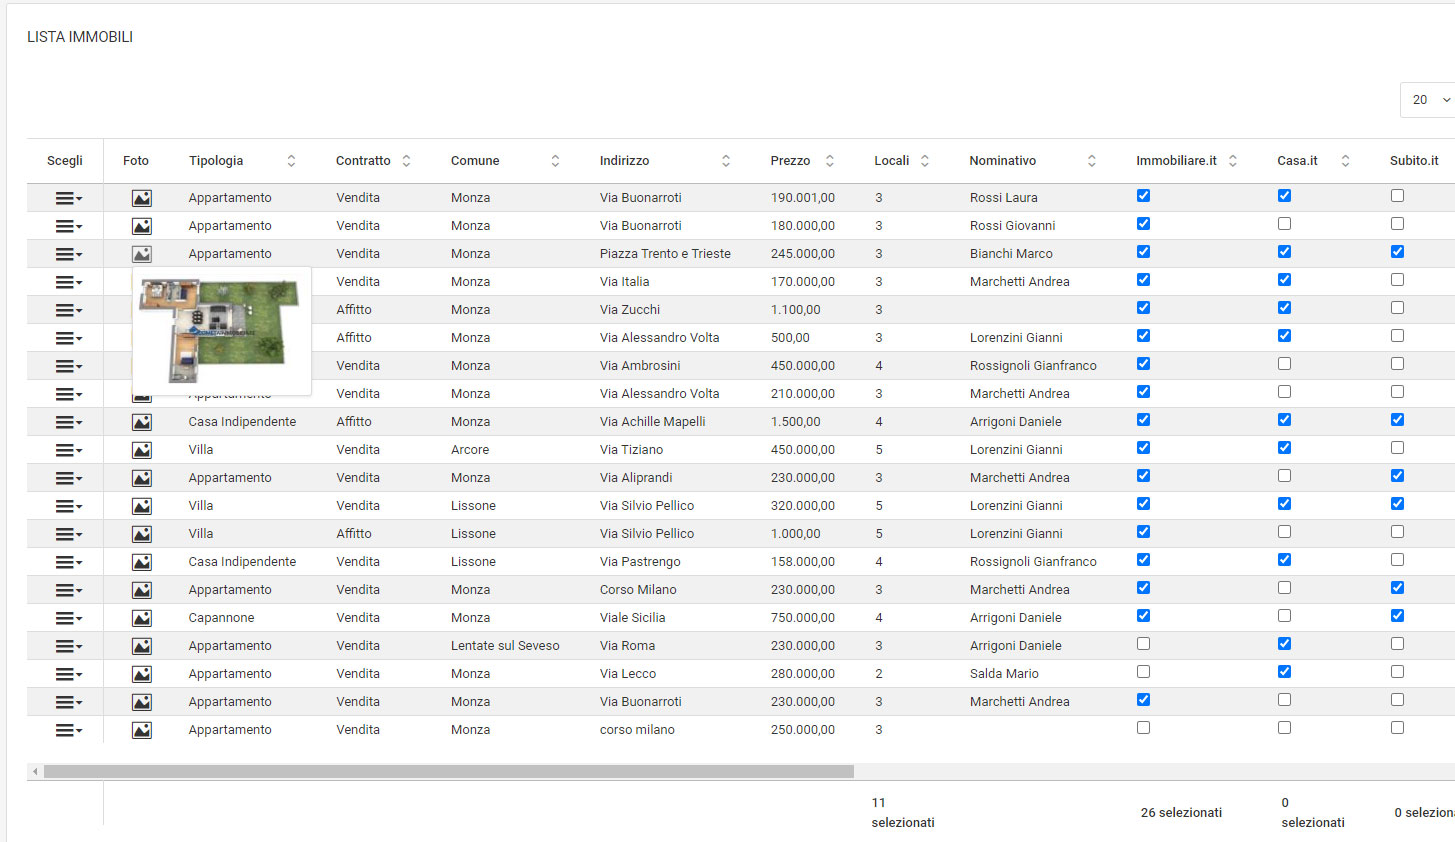Screen dimensions: 1455x842
Task: Open hamburger menu for Rossi Giovanni row
Action: point(68,226)
